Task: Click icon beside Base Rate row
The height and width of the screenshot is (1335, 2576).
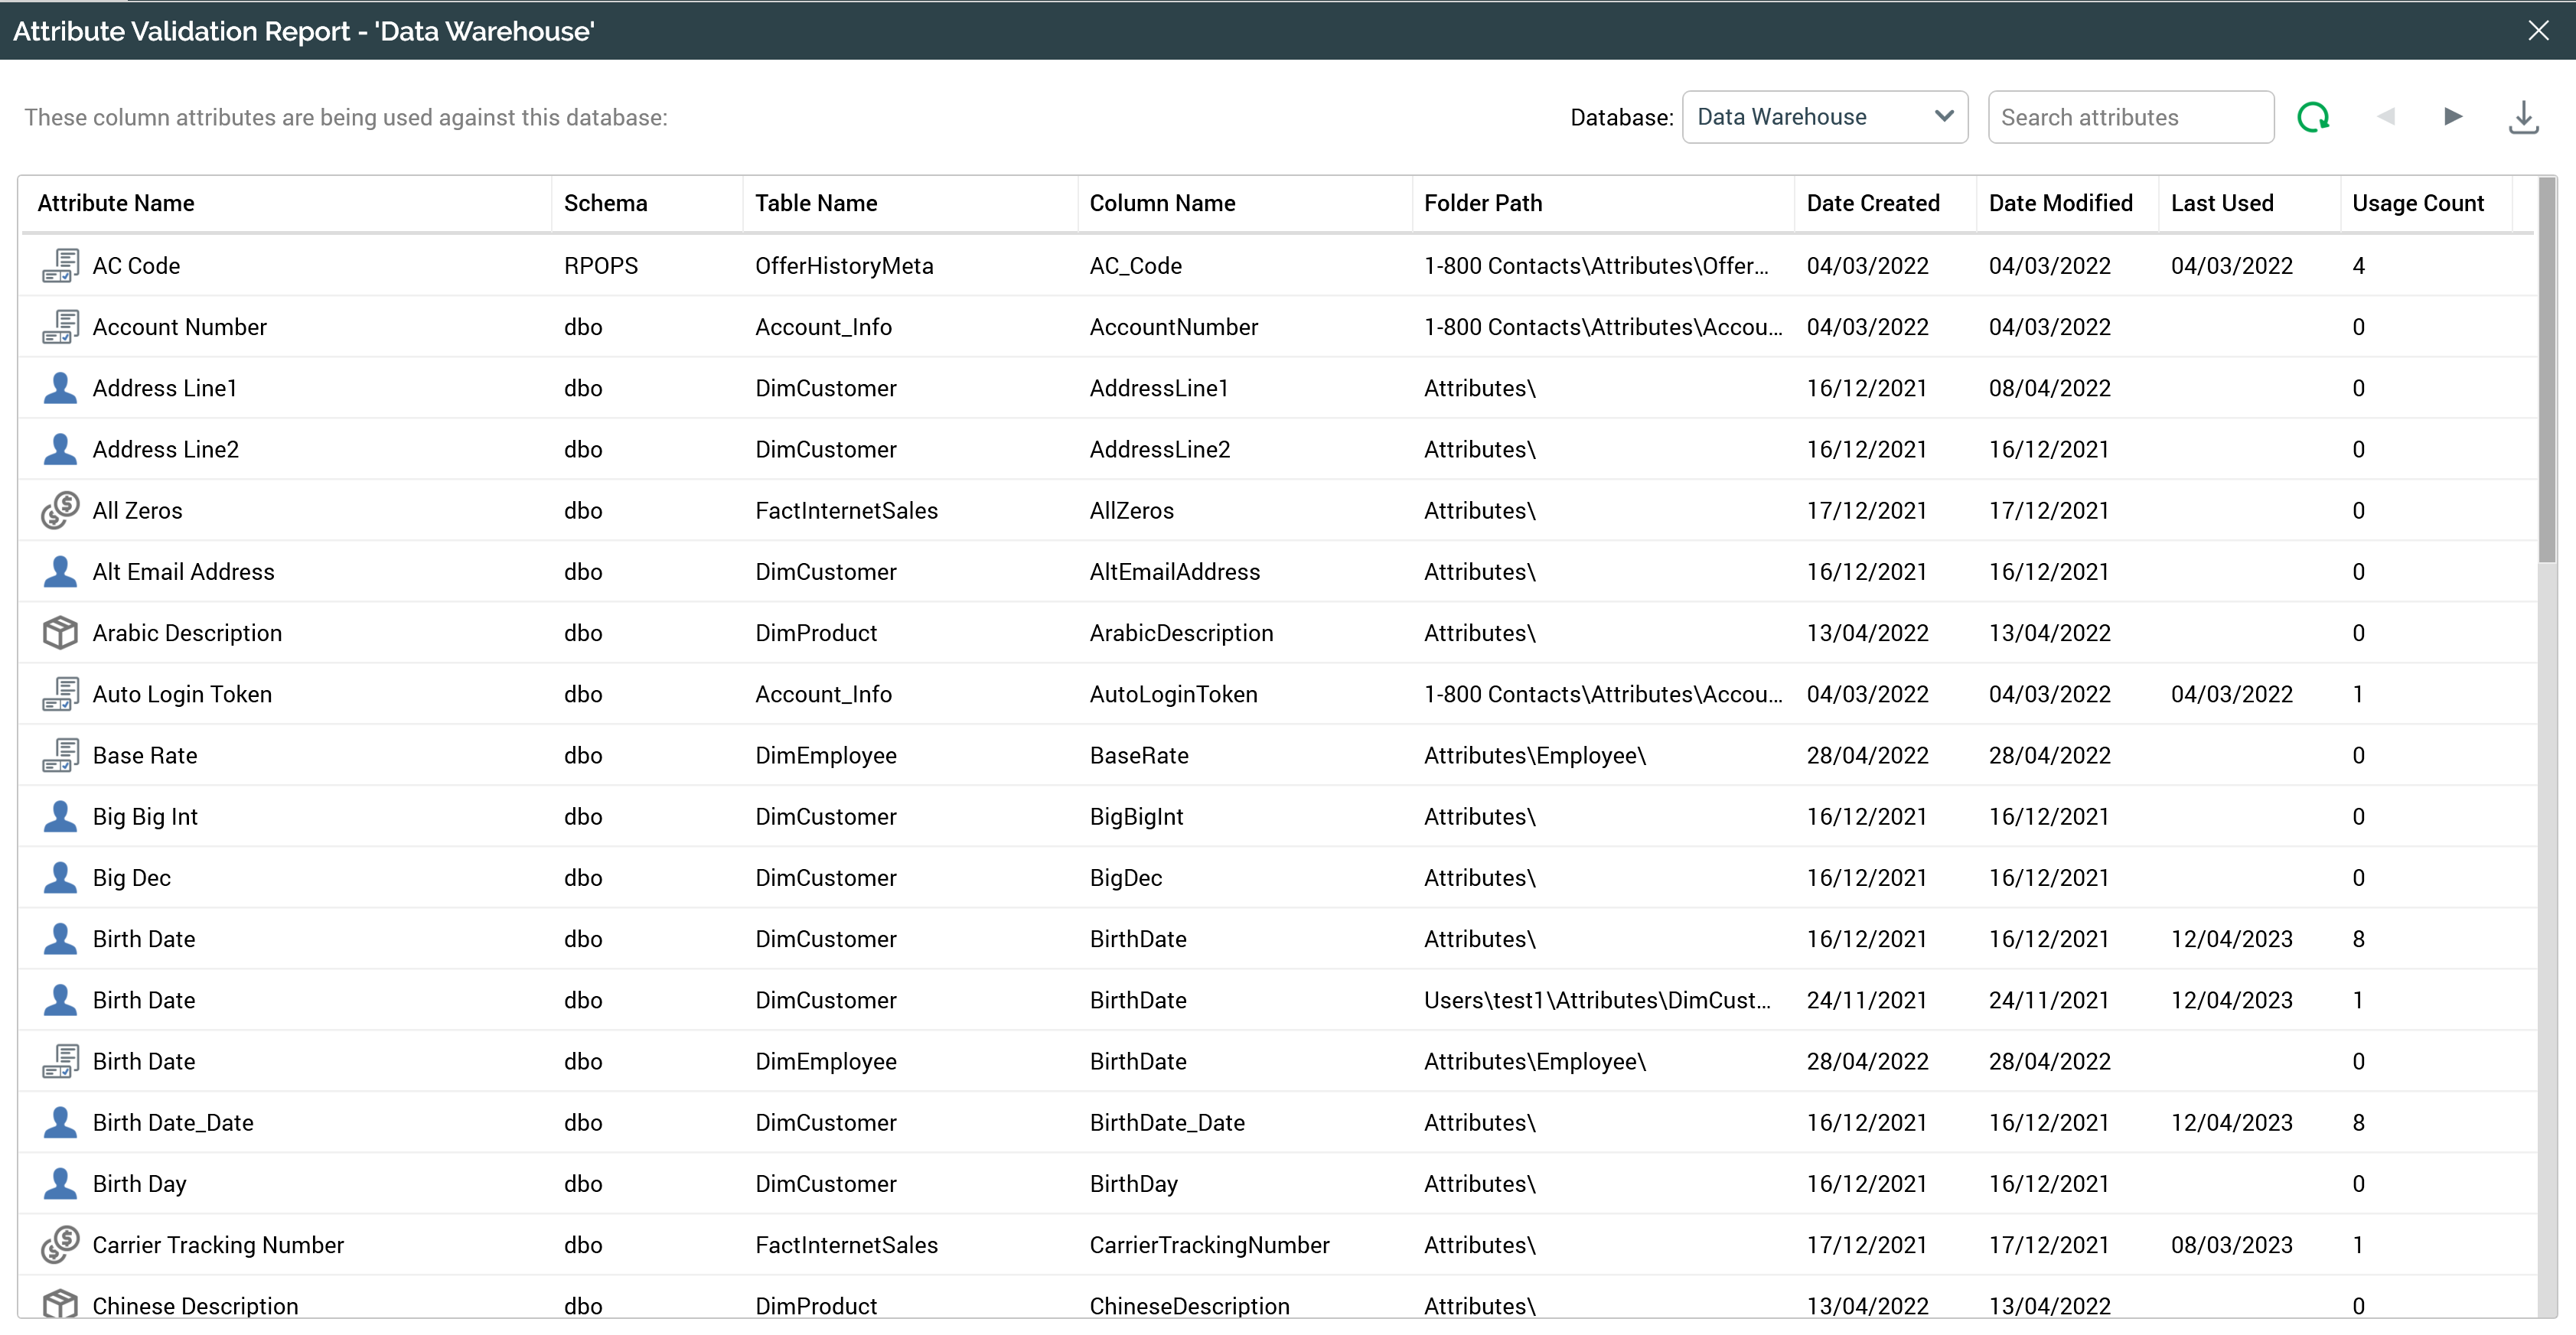Action: [x=60, y=755]
